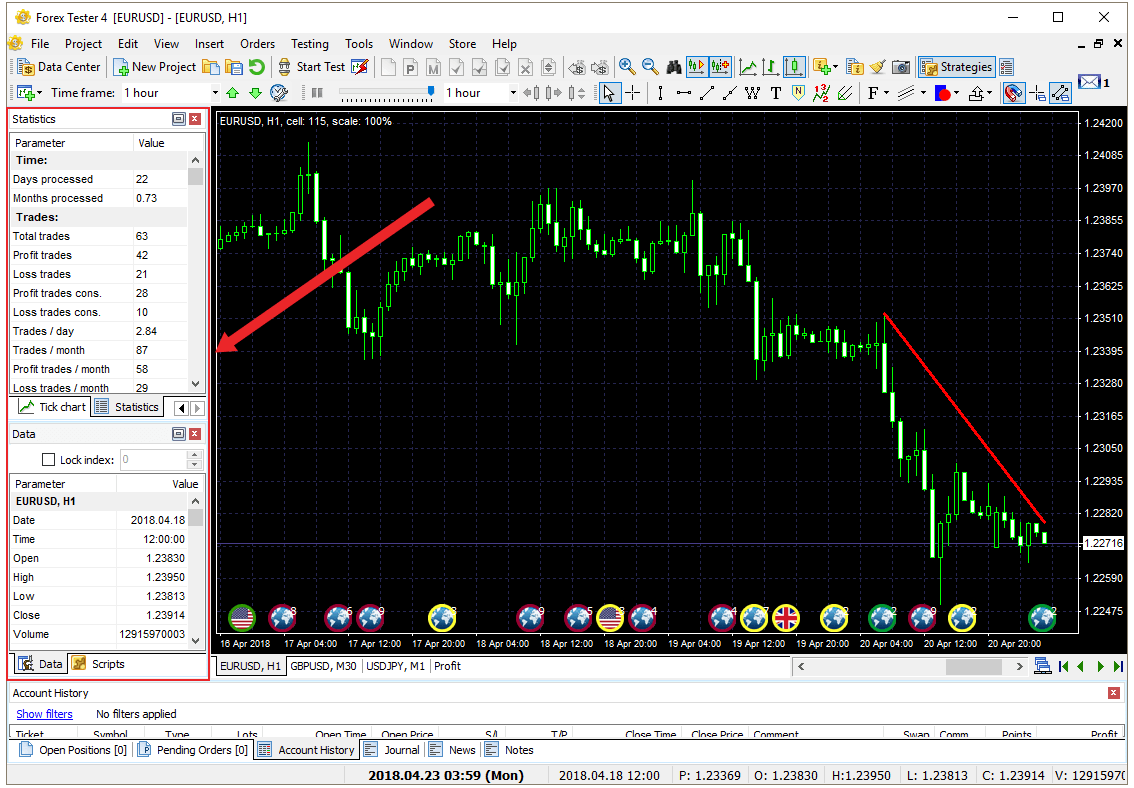Click the Show filters link
The image size is (1134, 788).
coord(44,714)
